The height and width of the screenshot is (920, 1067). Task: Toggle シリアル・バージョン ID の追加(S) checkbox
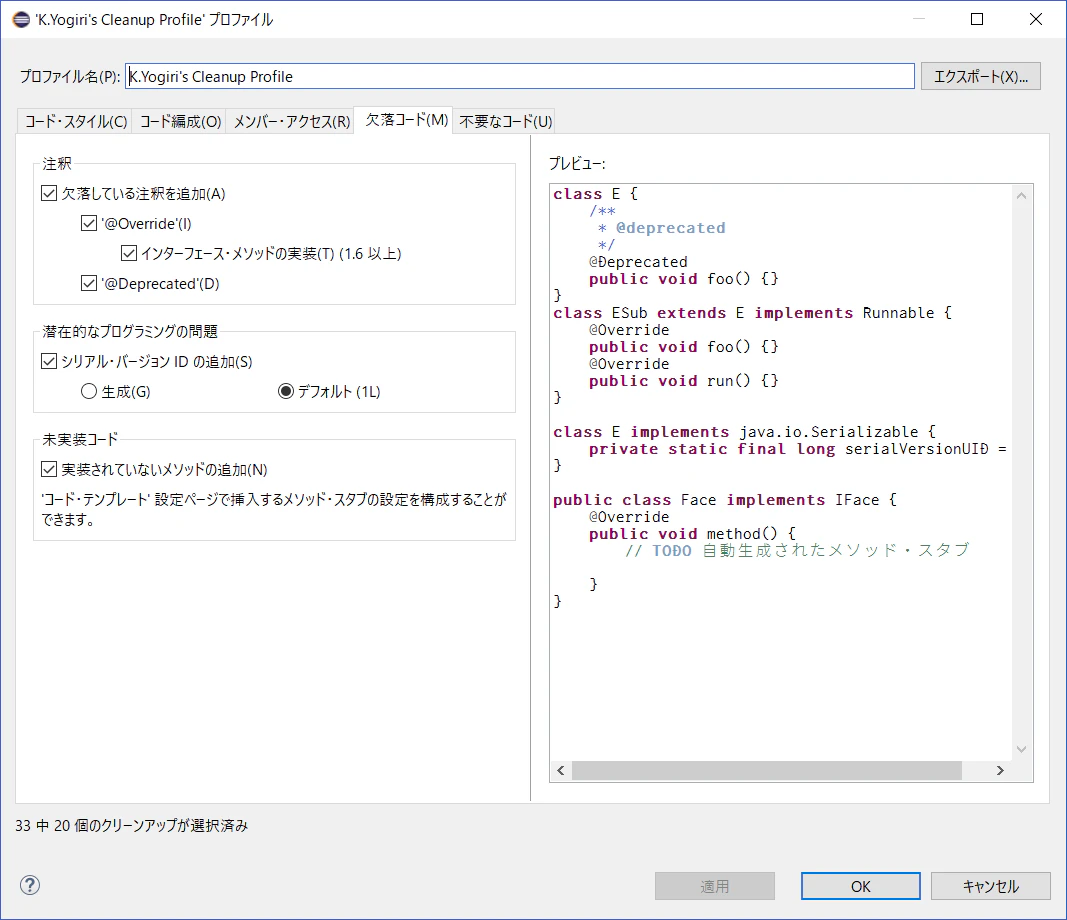tap(49, 361)
